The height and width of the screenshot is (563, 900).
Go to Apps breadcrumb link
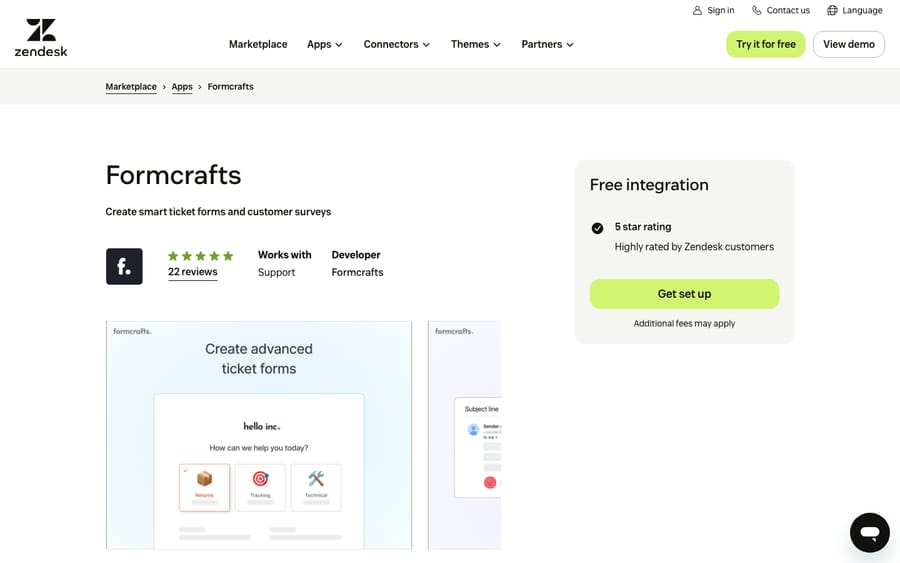click(x=182, y=87)
